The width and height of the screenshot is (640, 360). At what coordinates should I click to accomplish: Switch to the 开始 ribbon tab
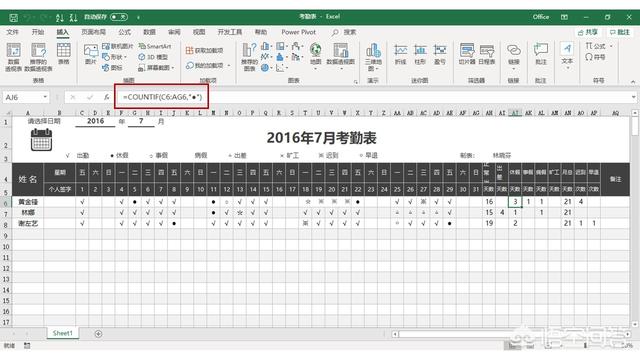[x=38, y=32]
